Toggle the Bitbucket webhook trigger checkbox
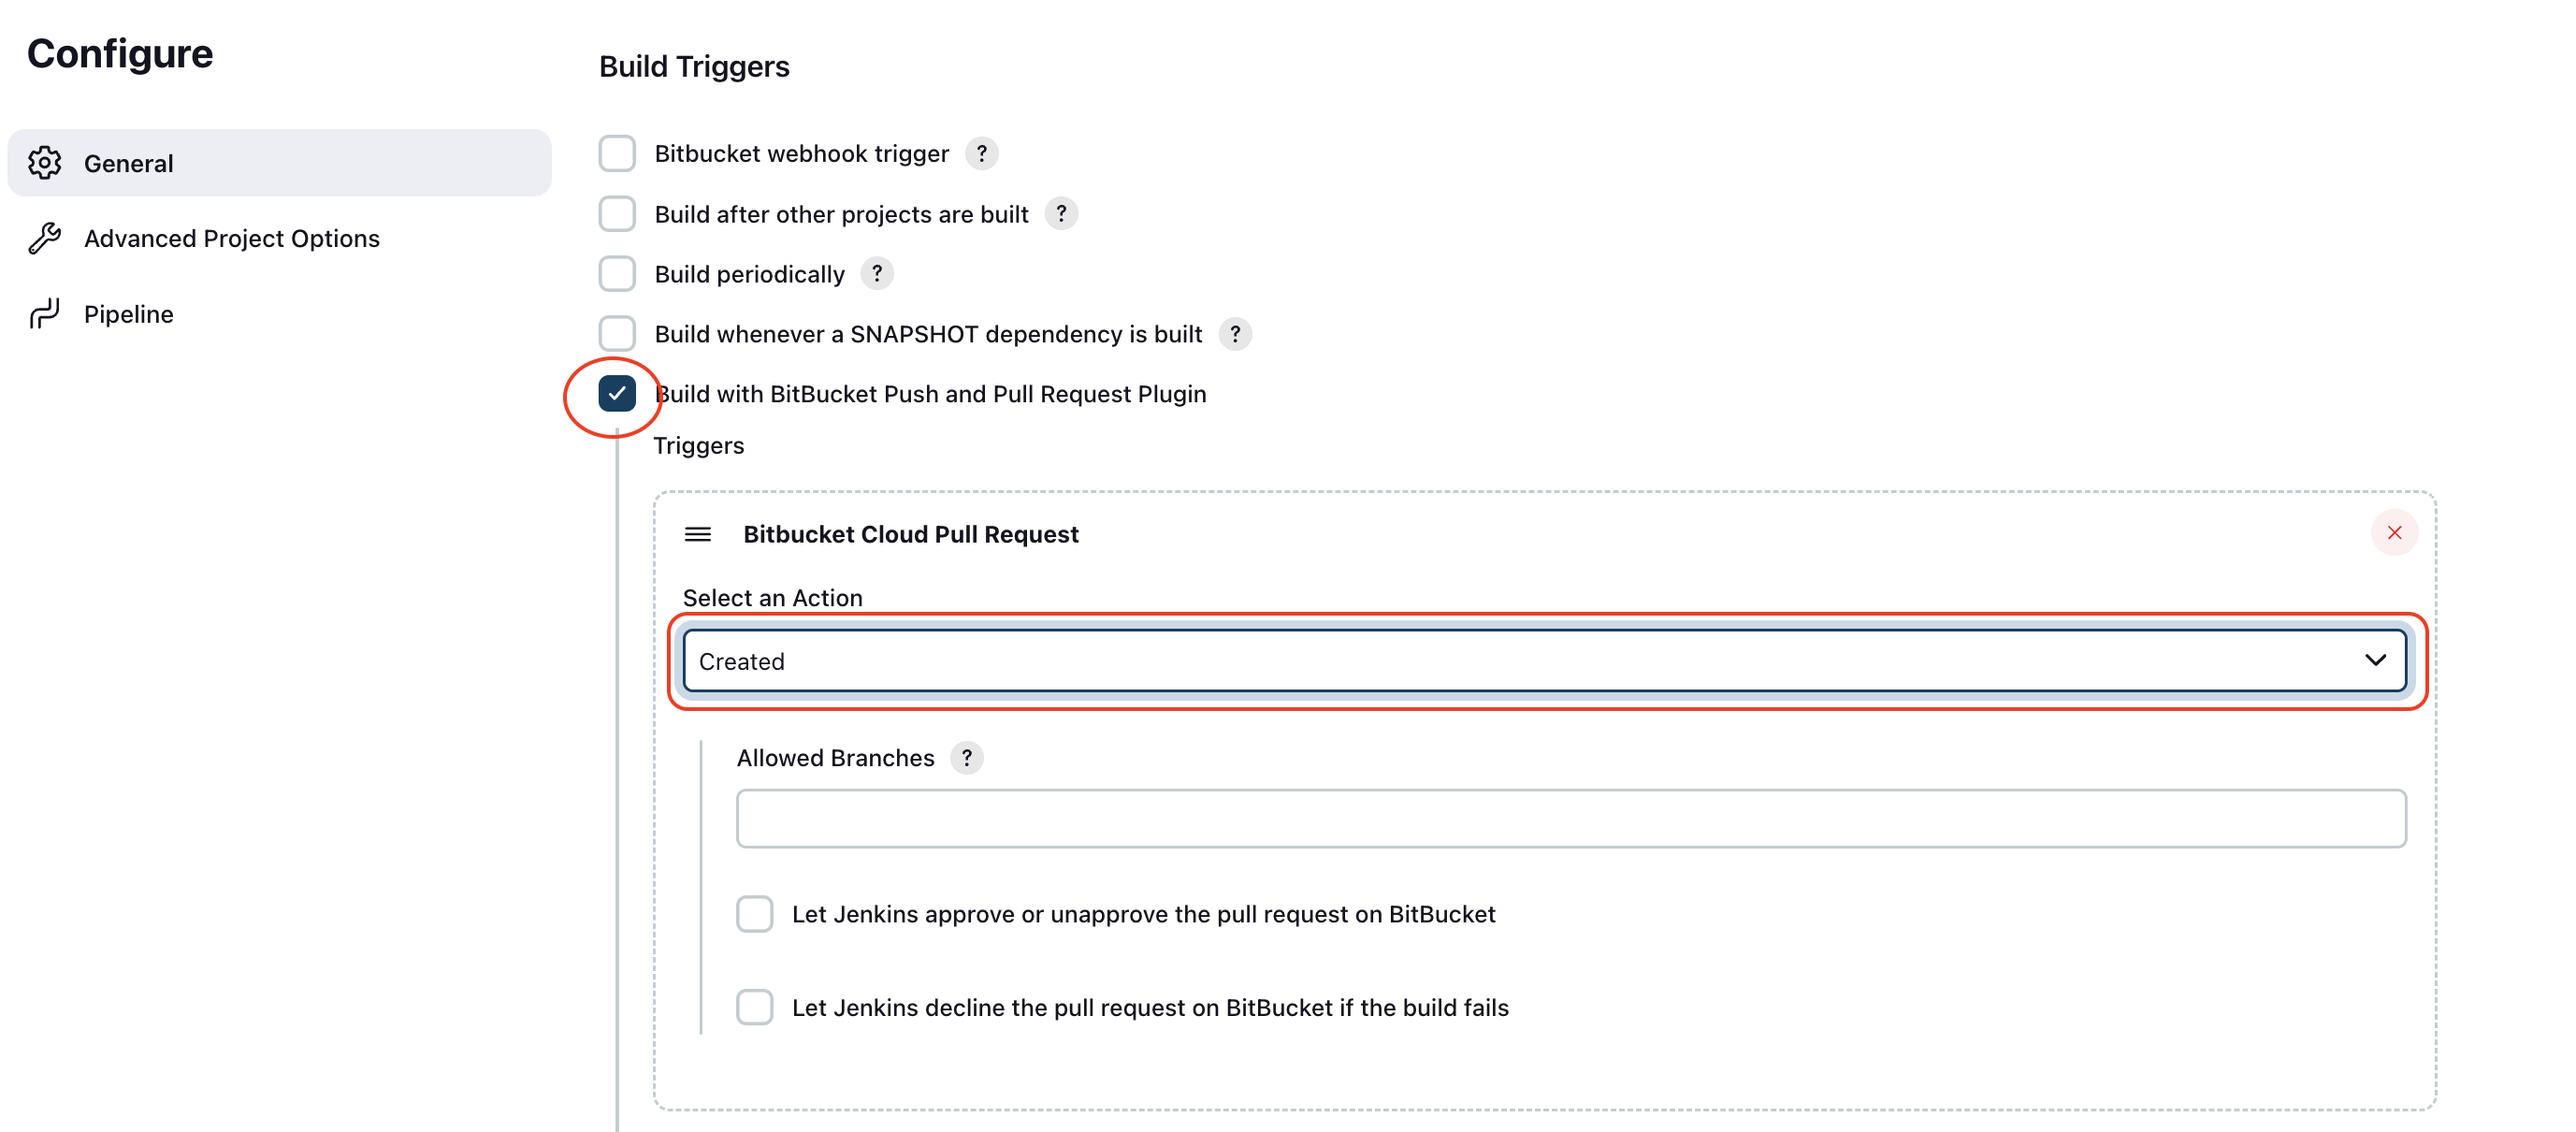This screenshot has height=1132, width=2576. point(617,152)
